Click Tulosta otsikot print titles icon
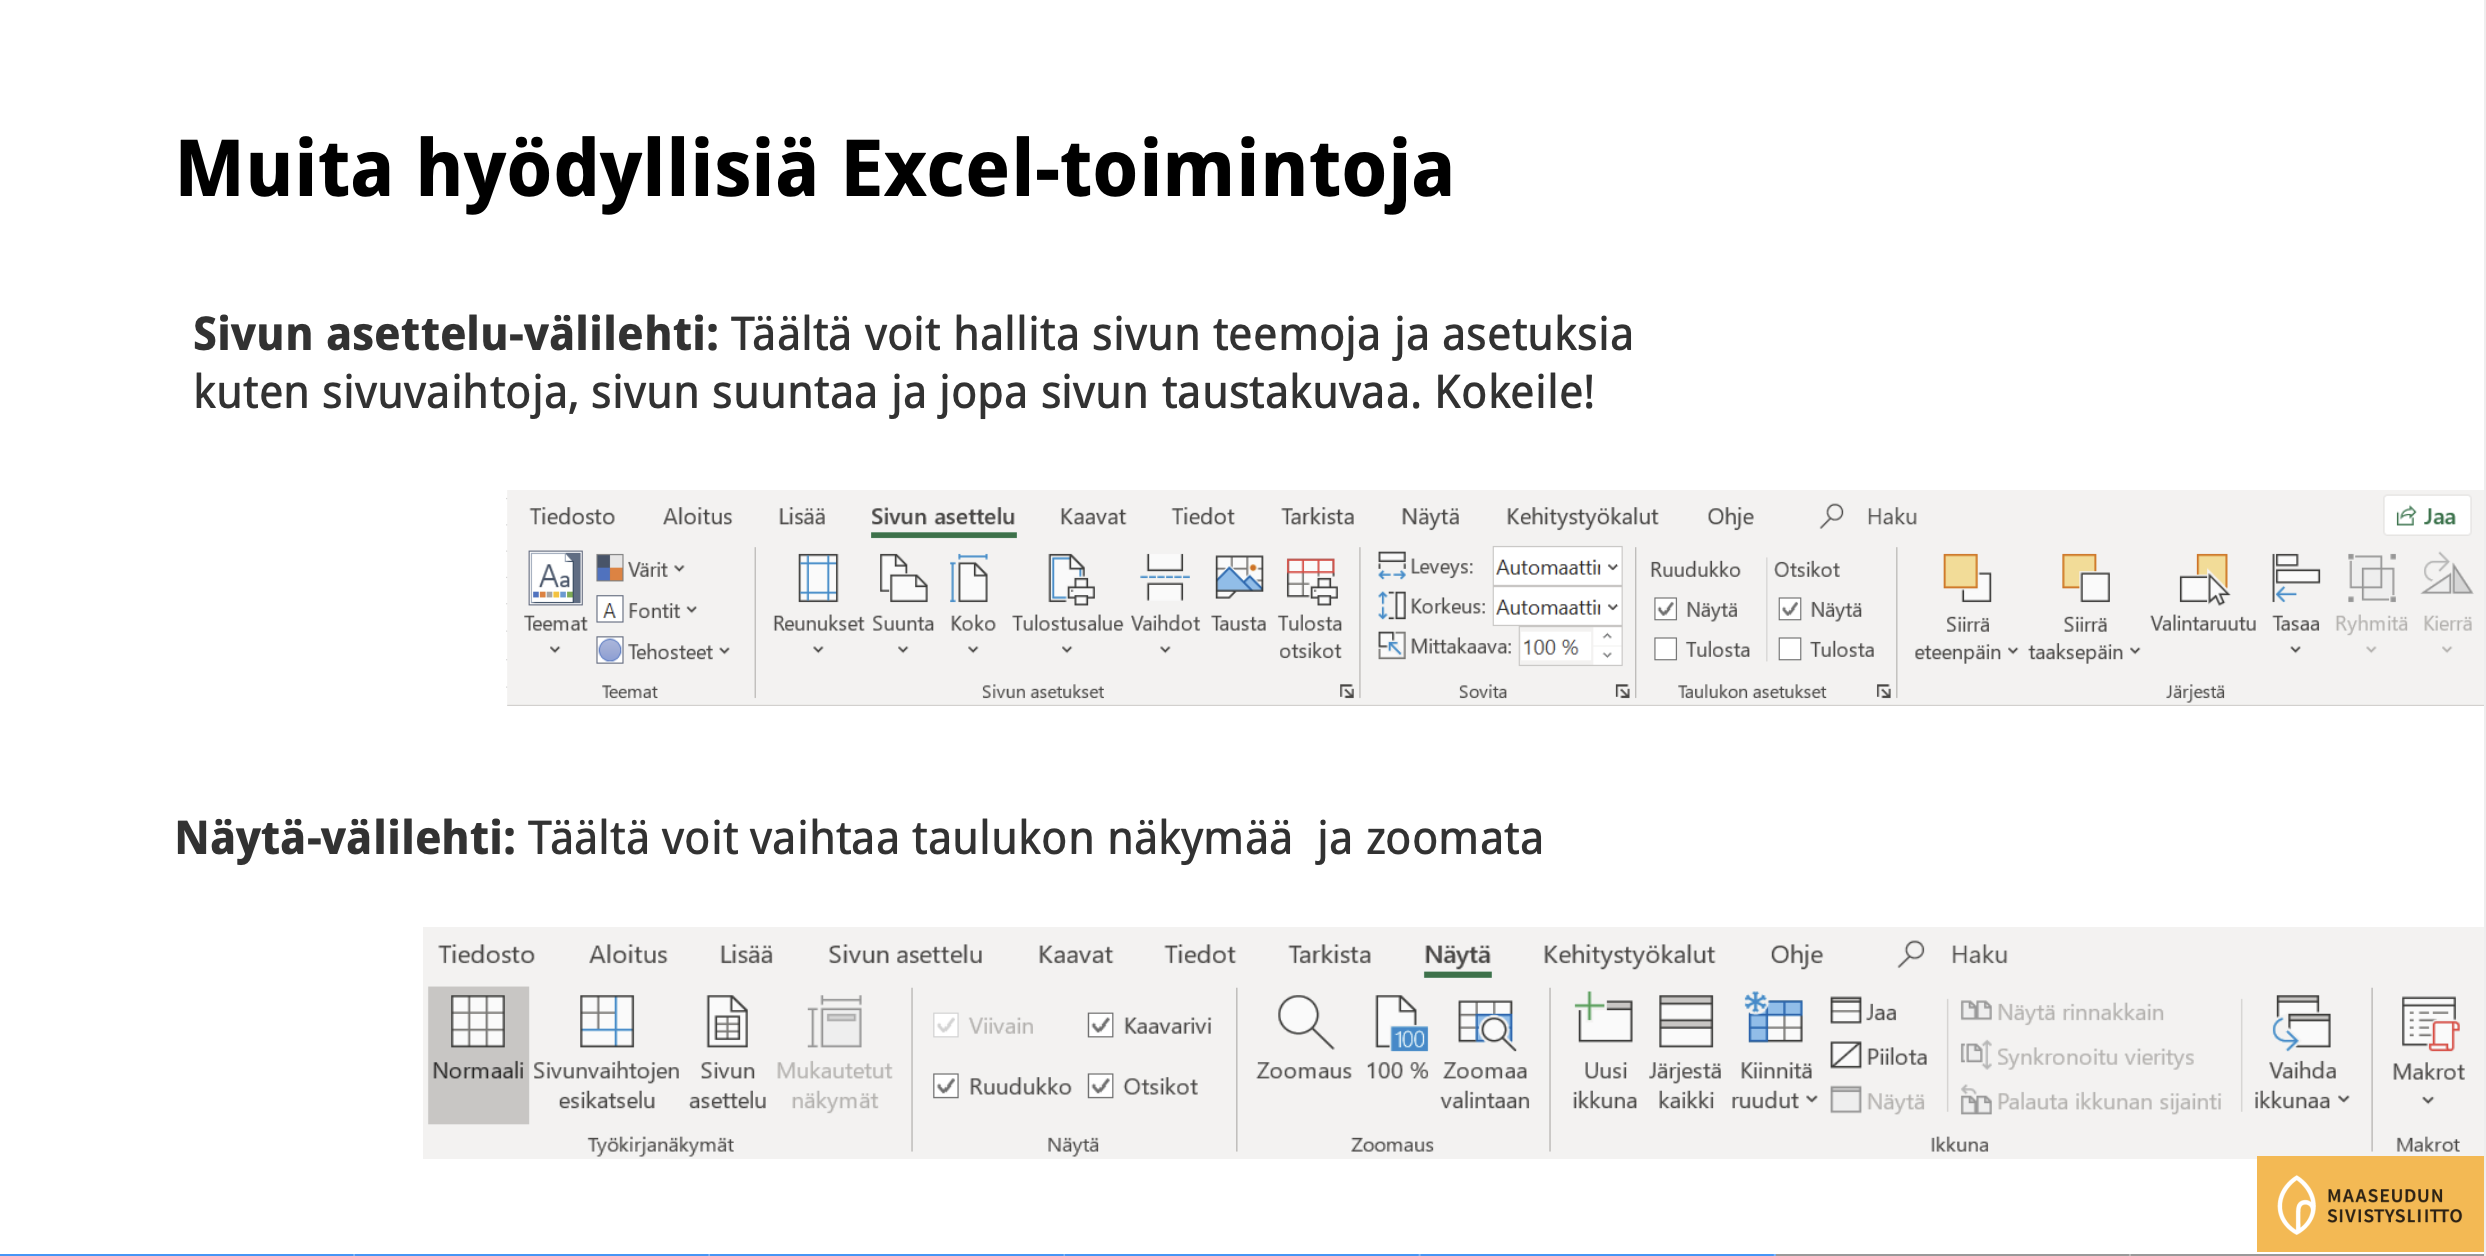This screenshot has width=2486, height=1256. pos(1310,580)
